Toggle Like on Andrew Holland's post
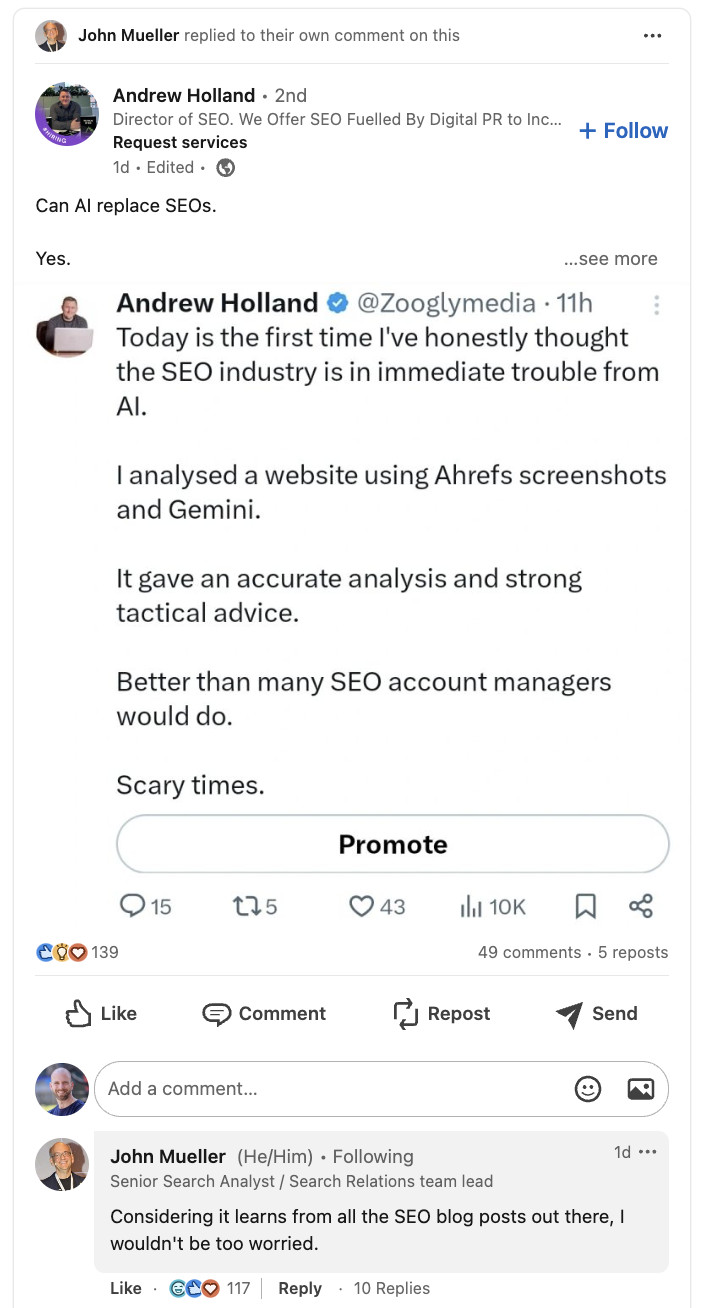The image size is (702, 1308). pos(100,1013)
